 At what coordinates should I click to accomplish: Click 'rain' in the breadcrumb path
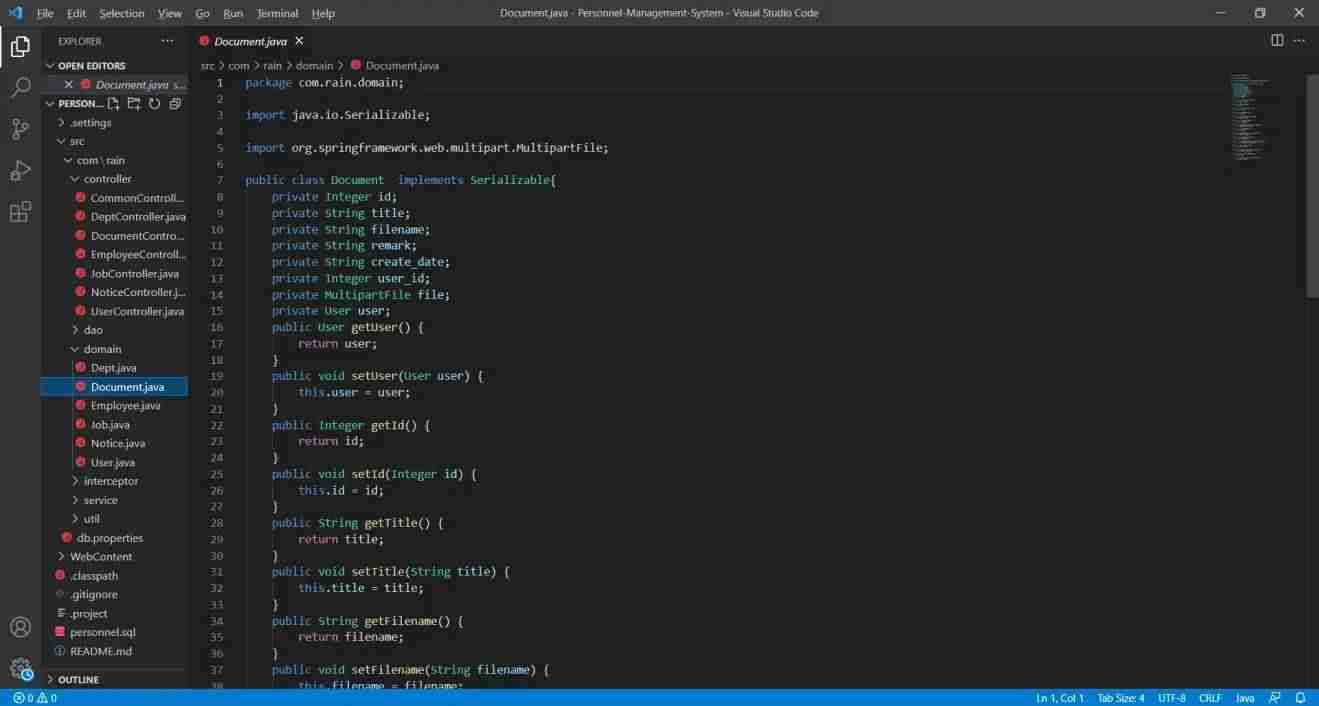click(x=272, y=65)
